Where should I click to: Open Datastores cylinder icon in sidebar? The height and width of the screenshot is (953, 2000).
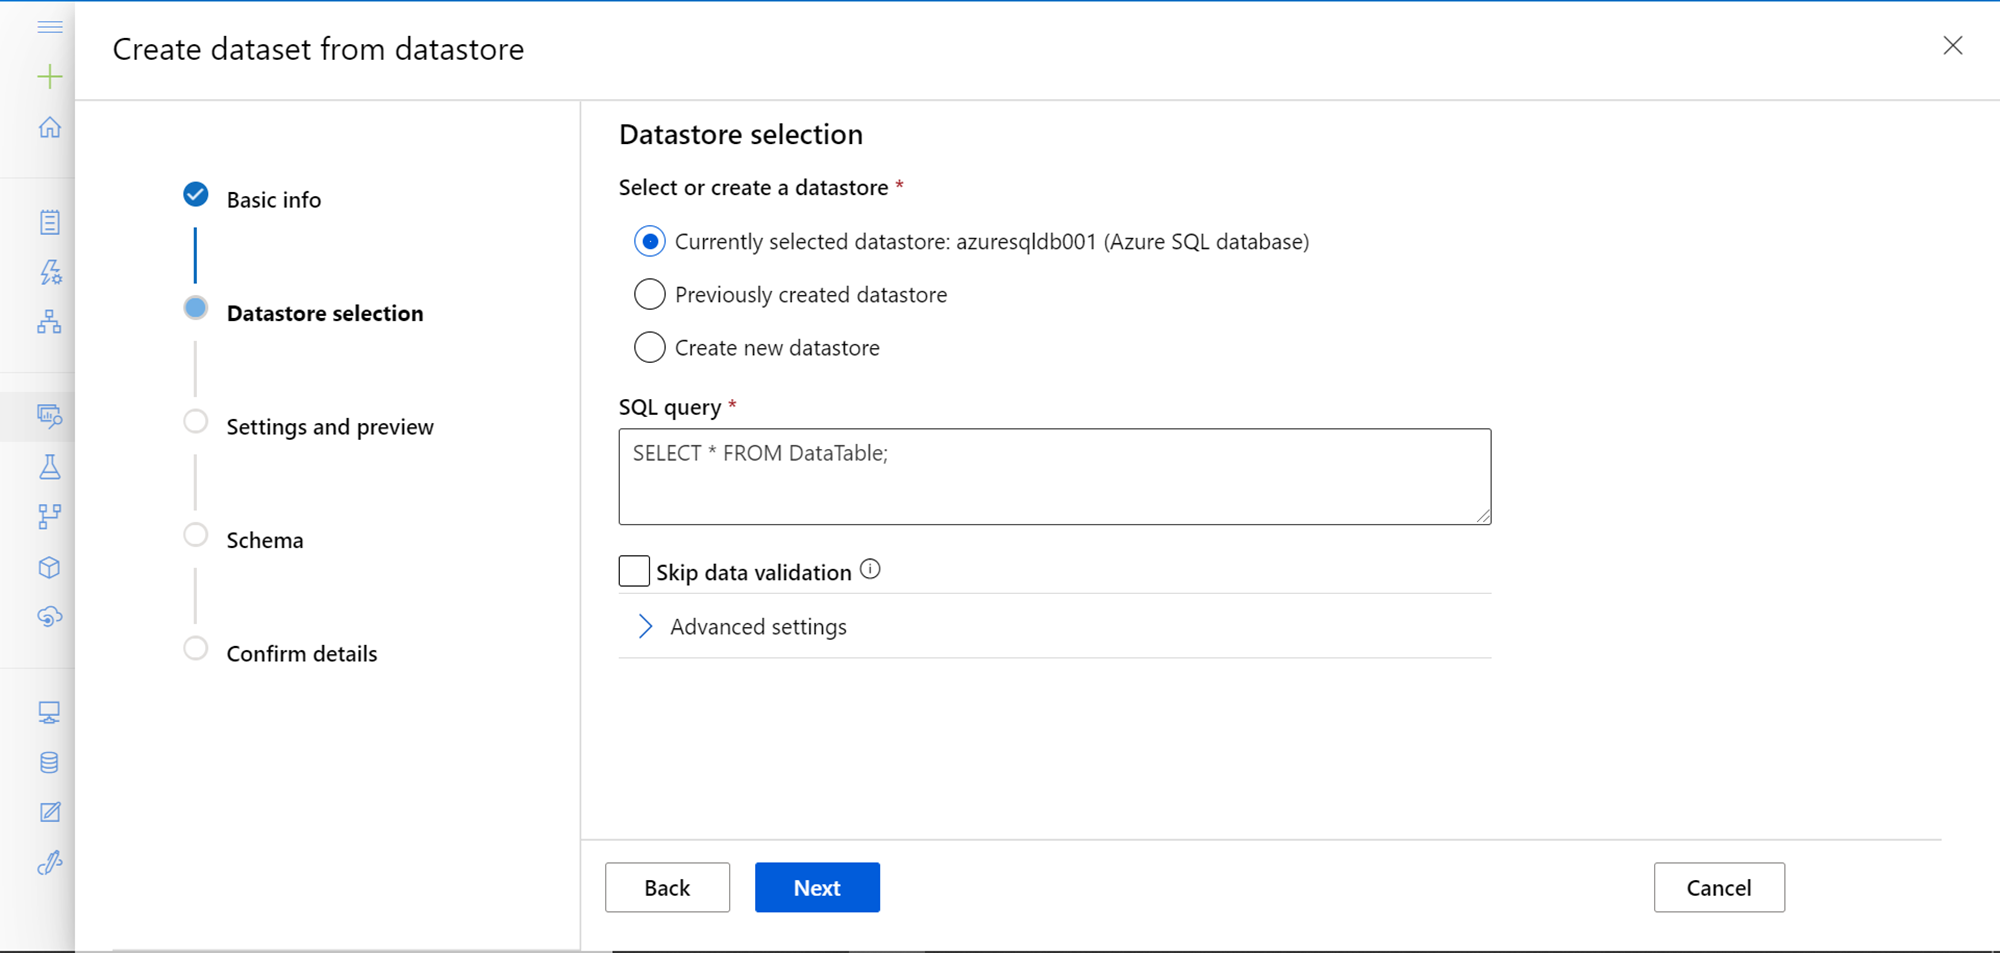(50, 762)
